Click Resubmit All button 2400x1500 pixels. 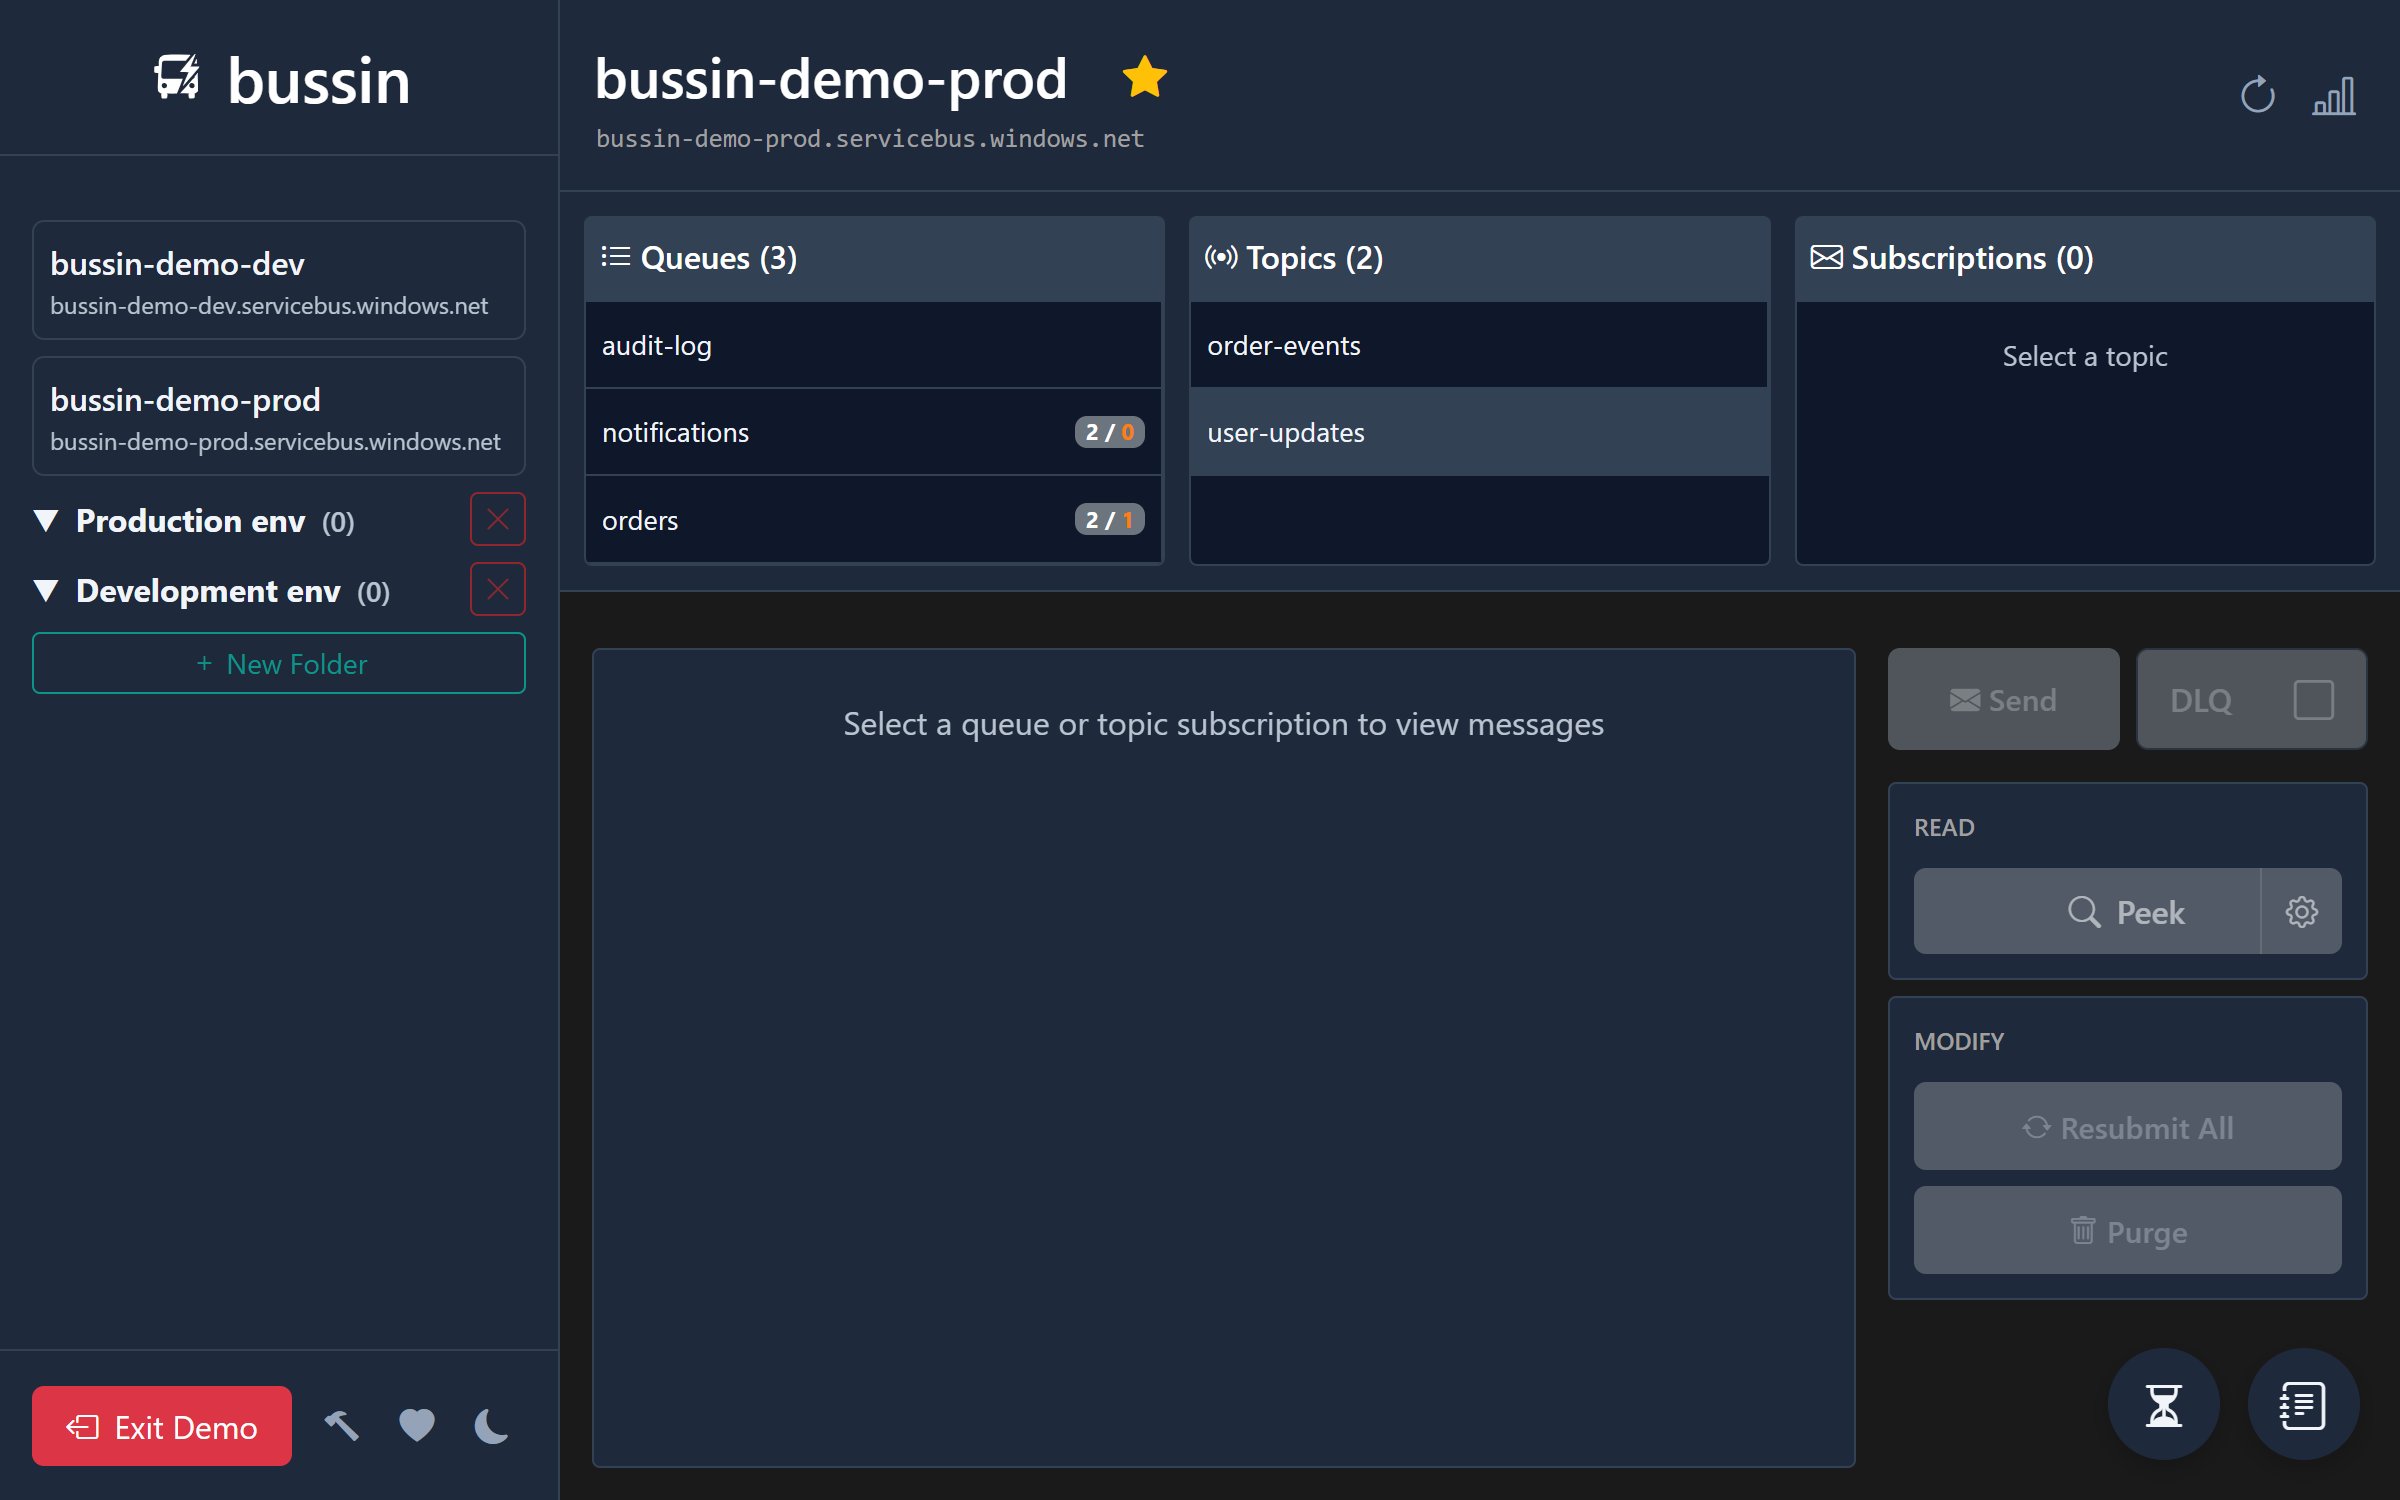click(2127, 1126)
